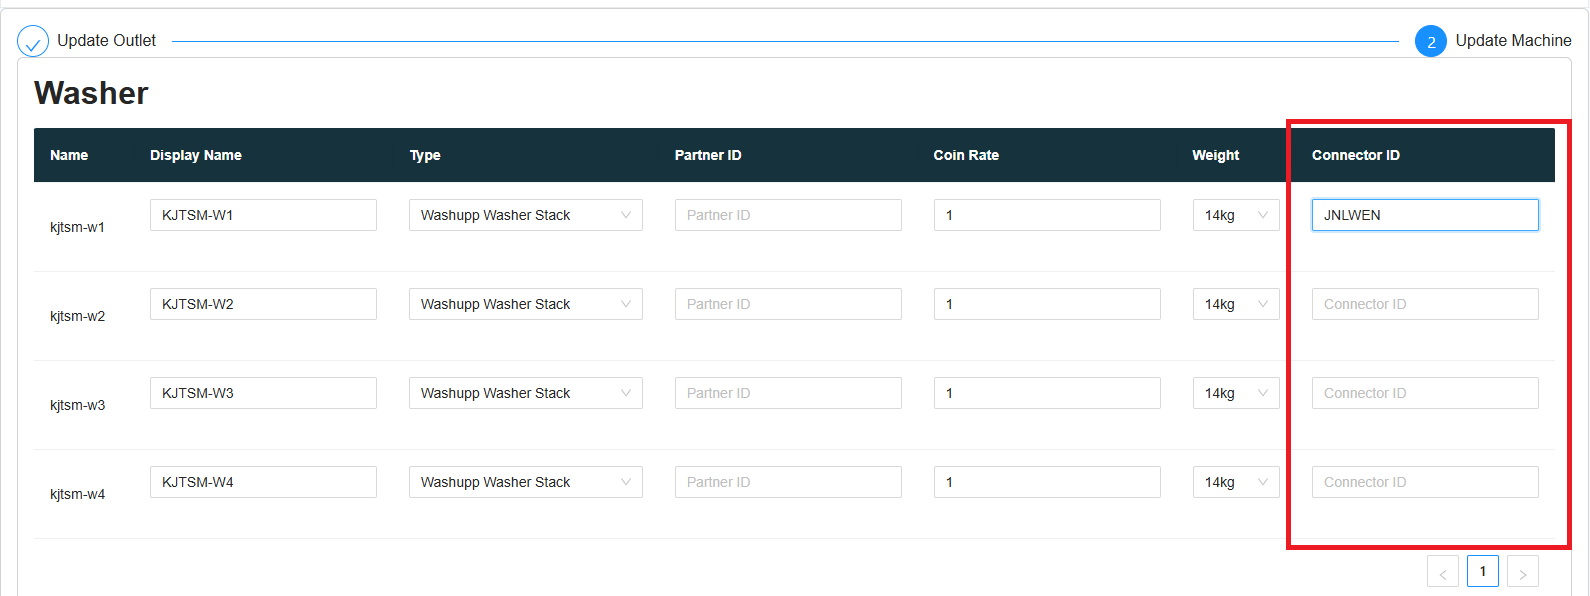Click the Coin Rate column header

tap(966, 155)
